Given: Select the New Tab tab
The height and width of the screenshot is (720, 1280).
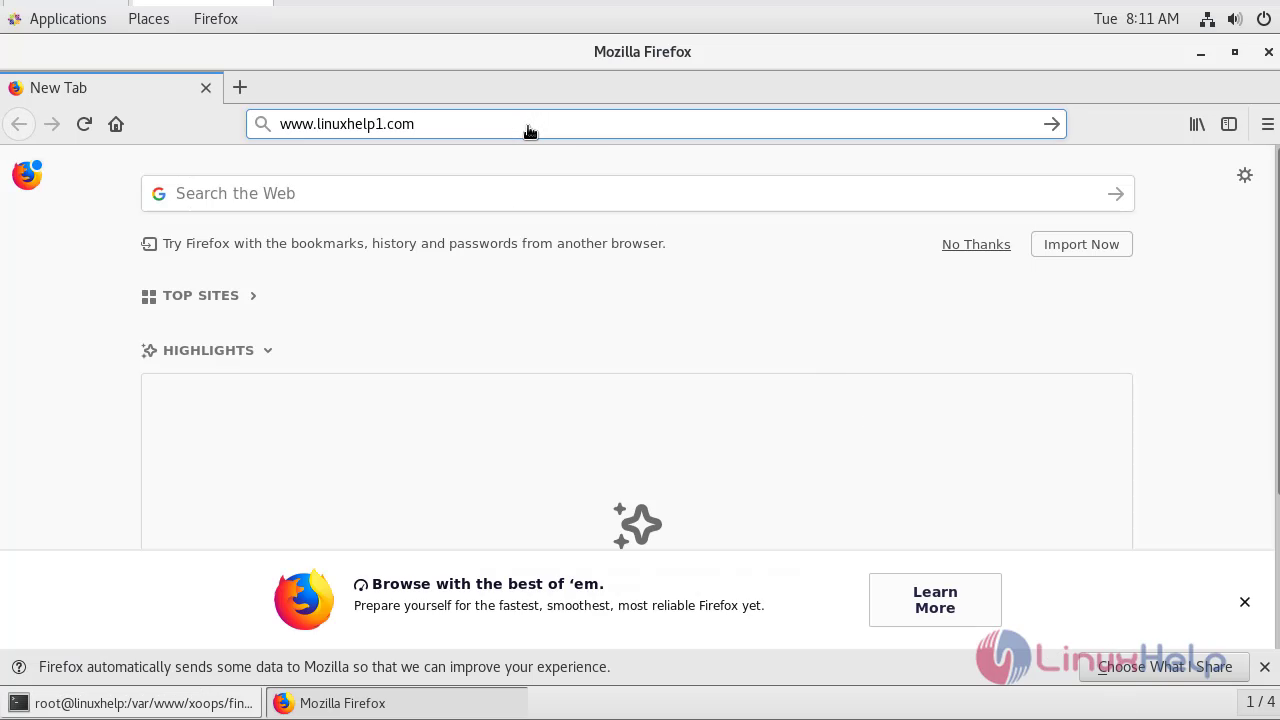Looking at the screenshot, I should pyautogui.click(x=110, y=88).
